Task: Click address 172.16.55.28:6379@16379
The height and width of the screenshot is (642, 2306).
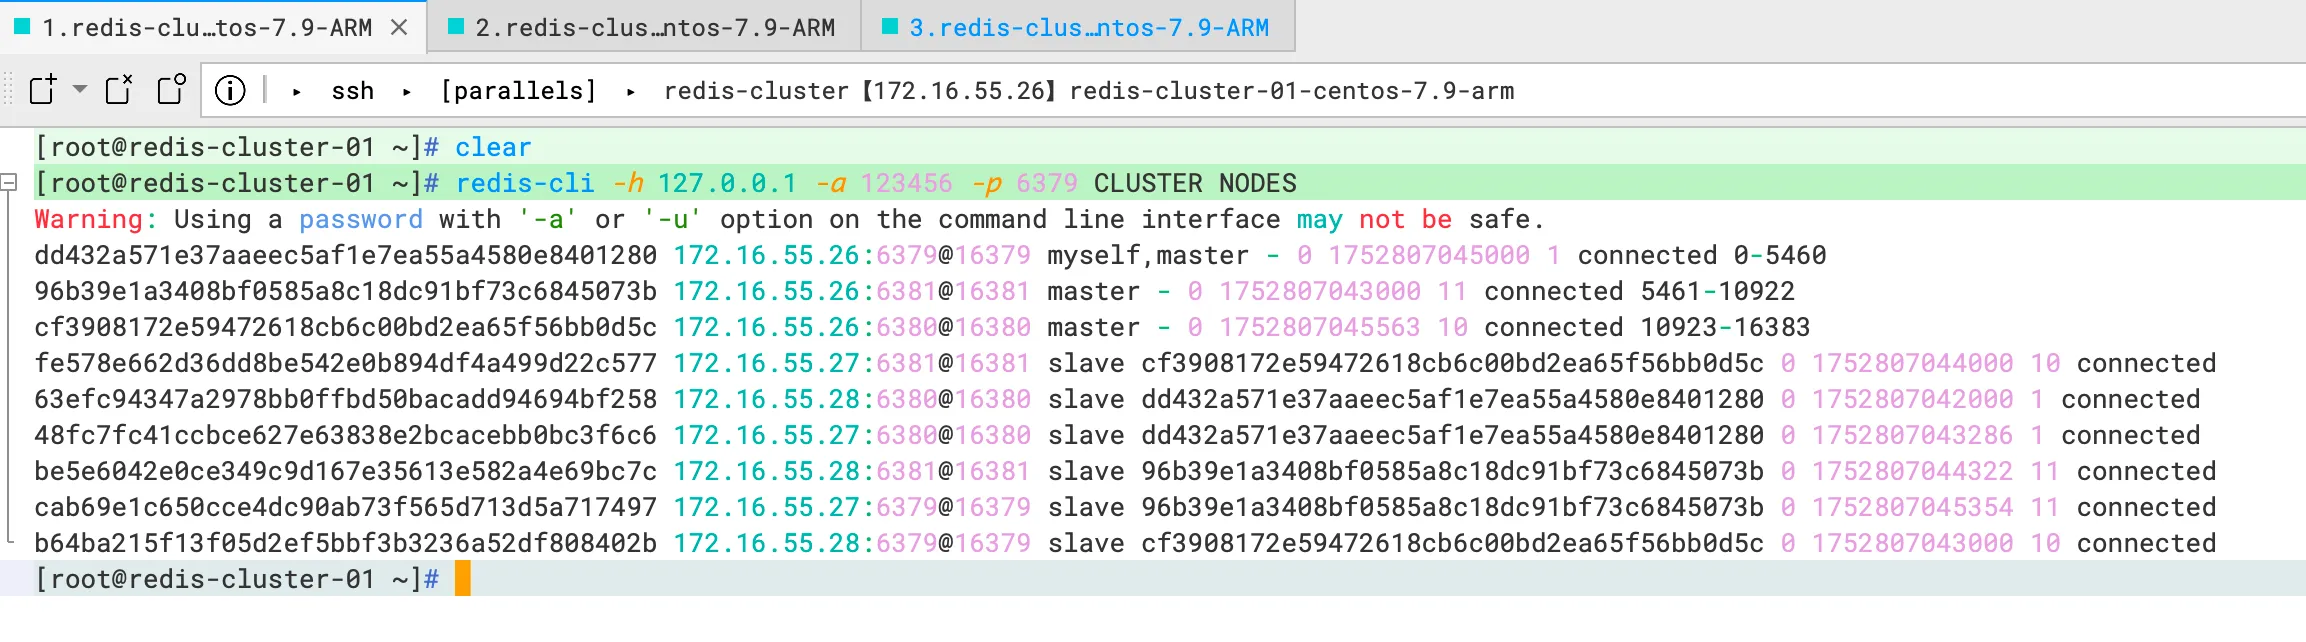Action: pyautogui.click(x=852, y=543)
